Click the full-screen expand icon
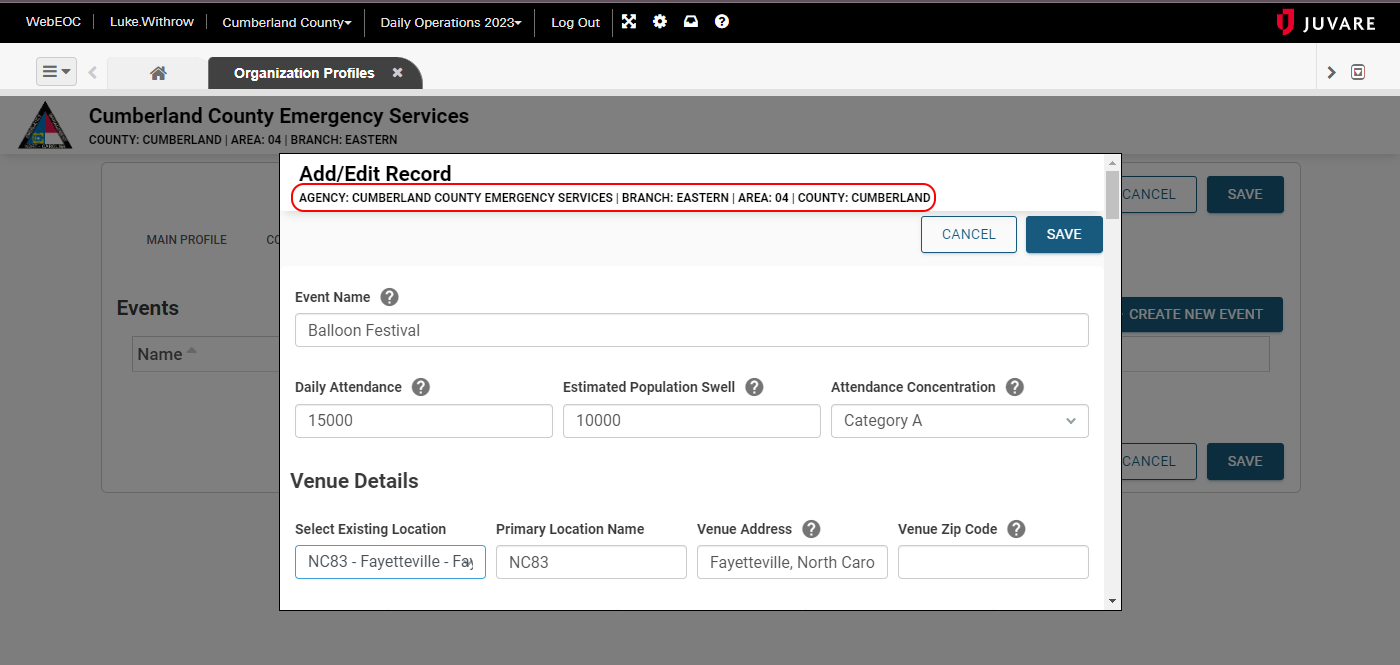Image resolution: width=1400 pixels, height=665 pixels. point(628,21)
